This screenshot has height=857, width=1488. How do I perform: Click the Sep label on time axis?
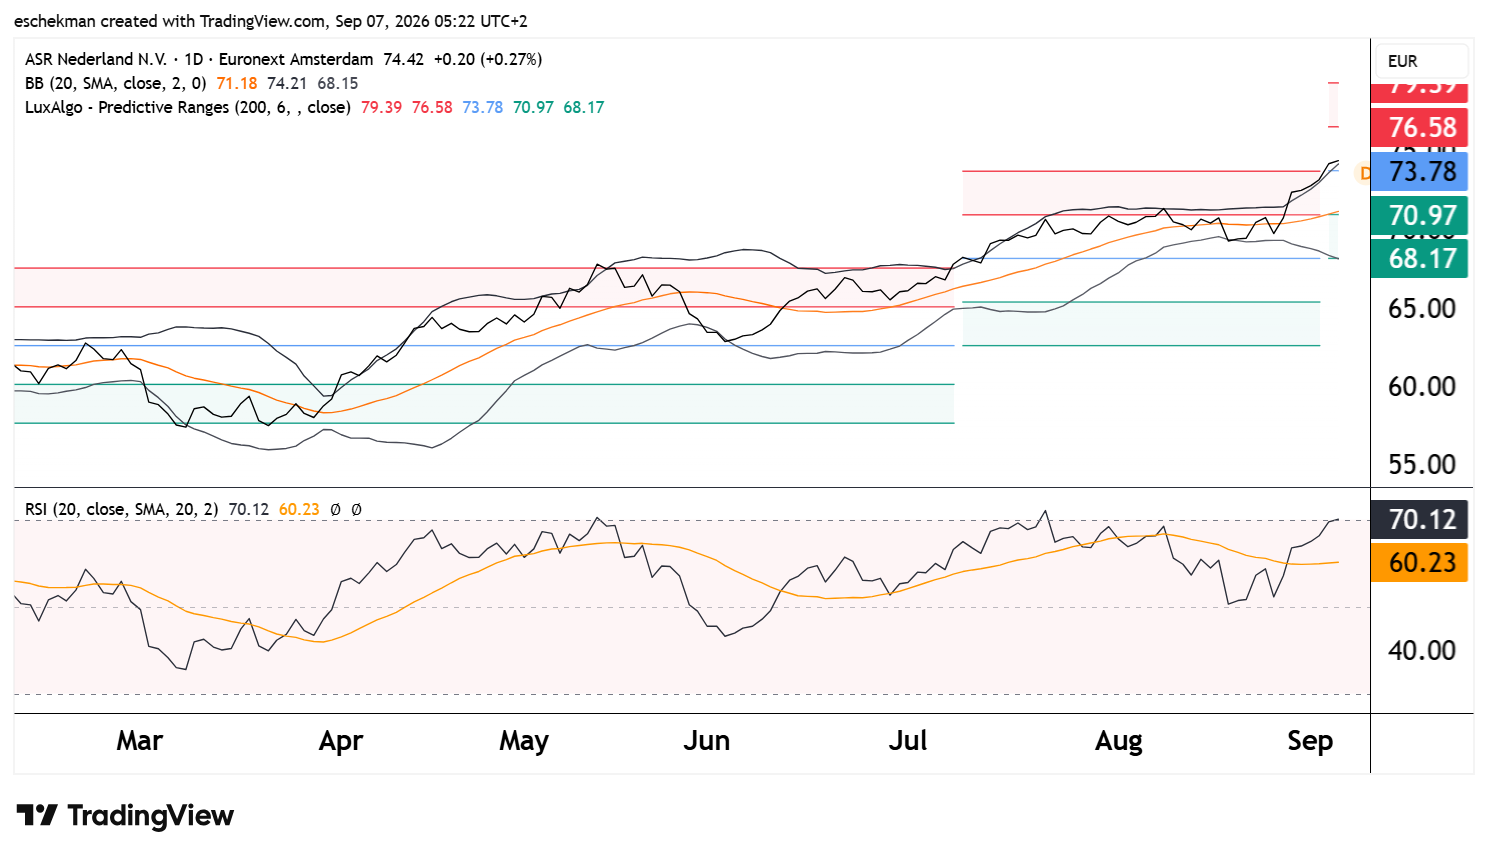tap(1310, 741)
